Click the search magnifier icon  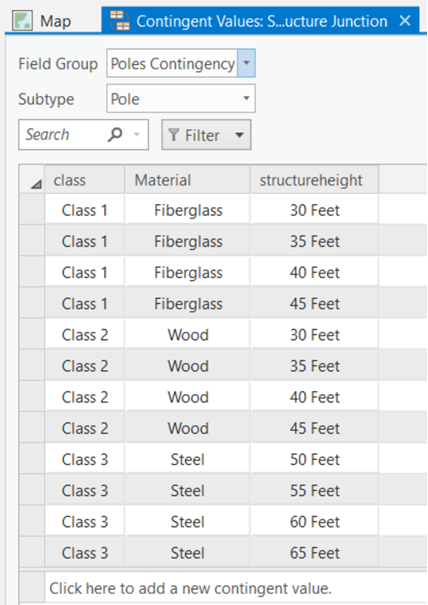click(115, 135)
